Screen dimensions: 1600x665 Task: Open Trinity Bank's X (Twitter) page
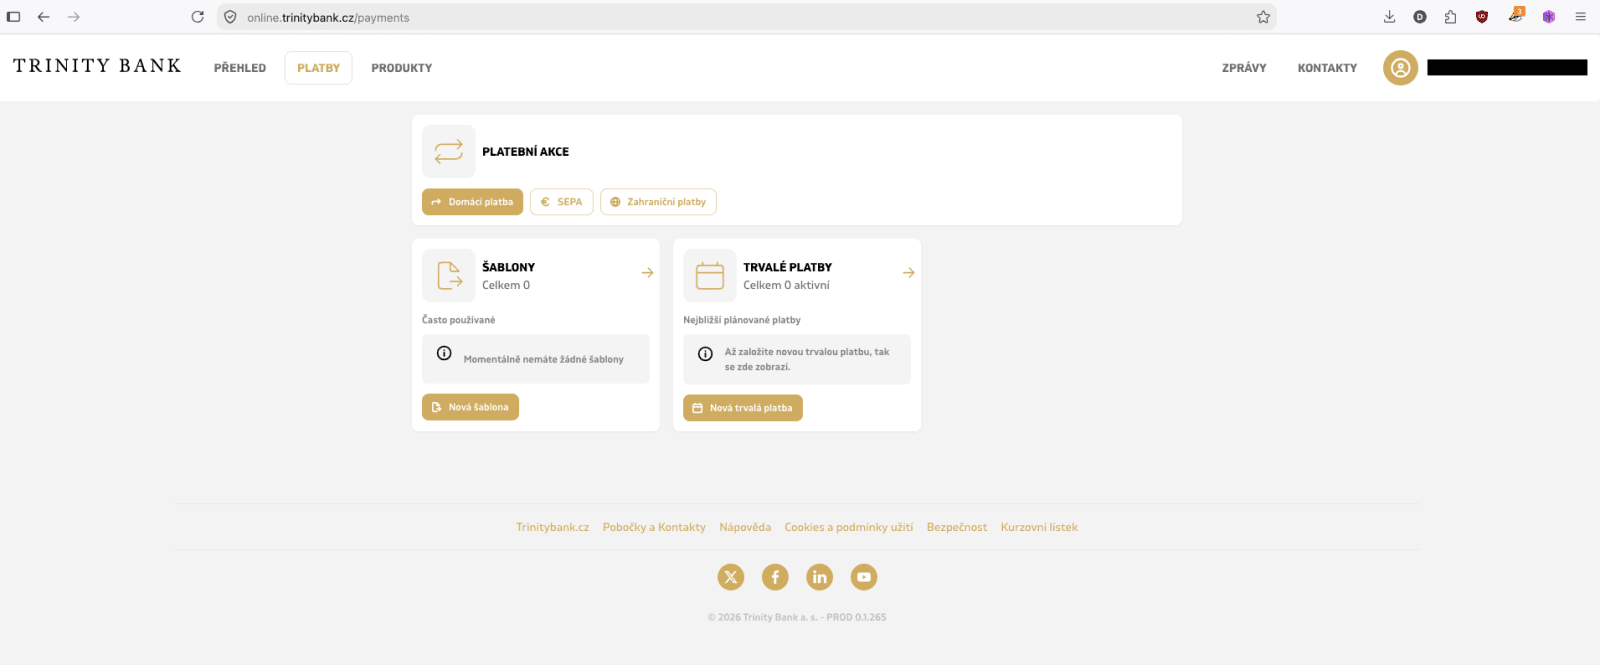(731, 577)
